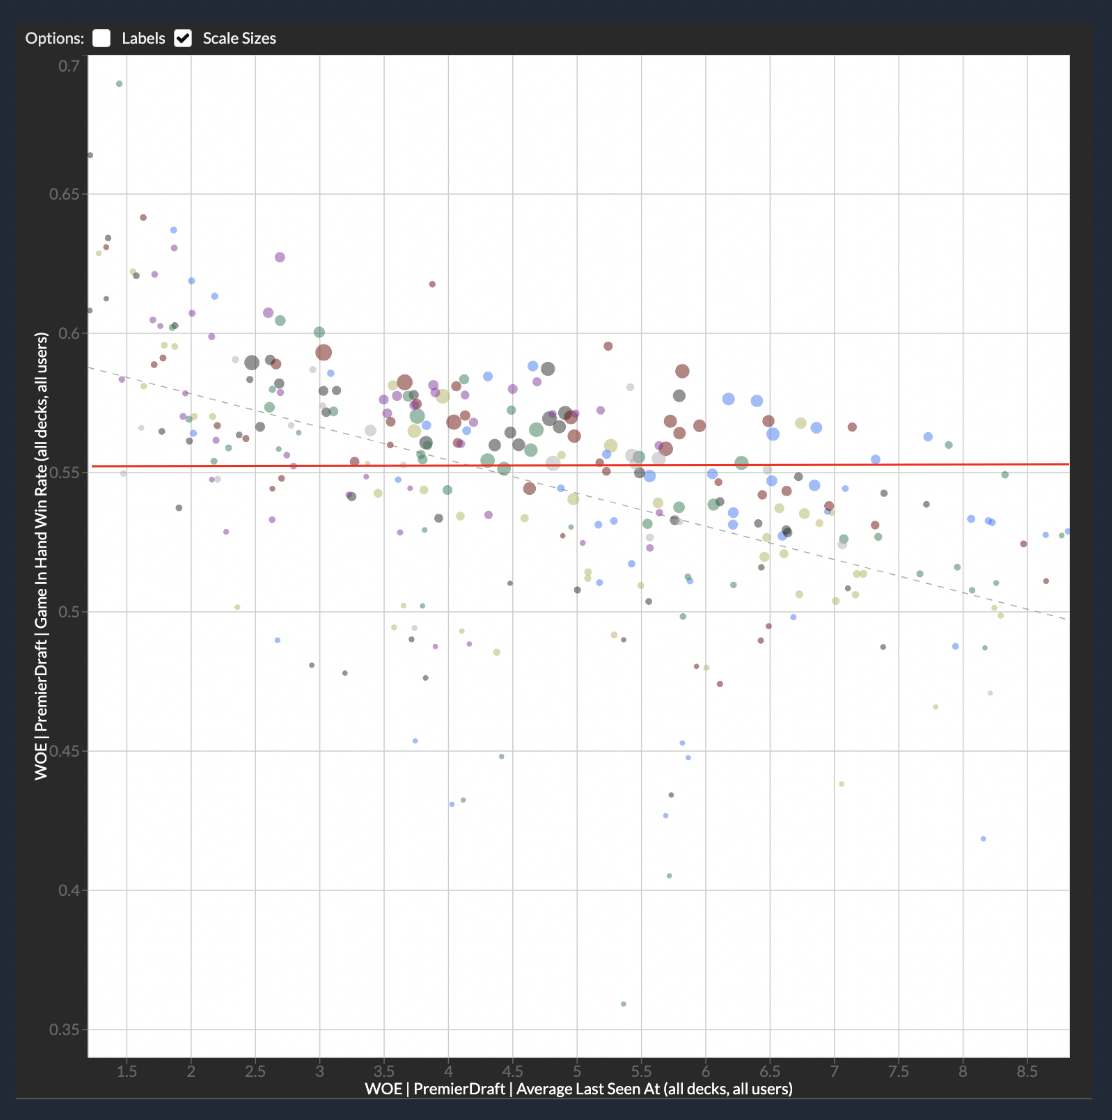Disable the Scale Sizes checkbox

tap(182, 38)
